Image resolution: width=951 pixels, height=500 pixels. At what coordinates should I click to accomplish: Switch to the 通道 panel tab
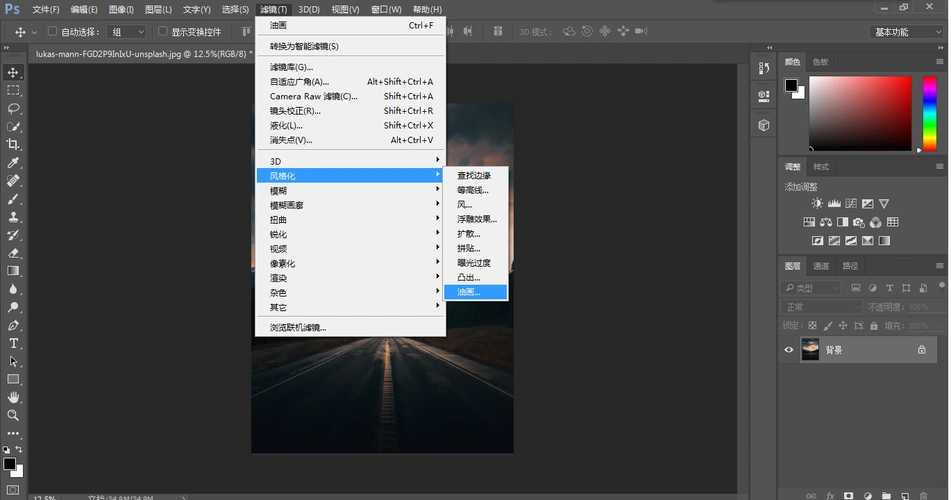point(821,266)
